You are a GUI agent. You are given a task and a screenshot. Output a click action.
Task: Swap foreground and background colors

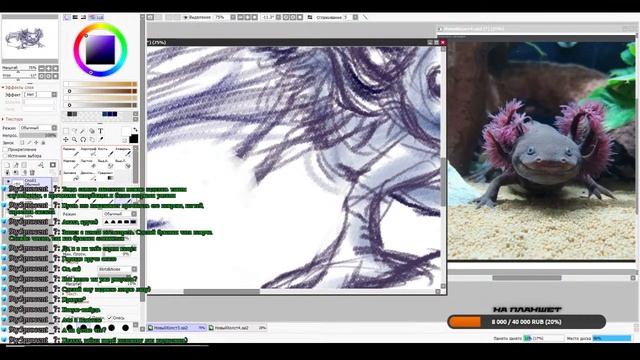click(135, 130)
